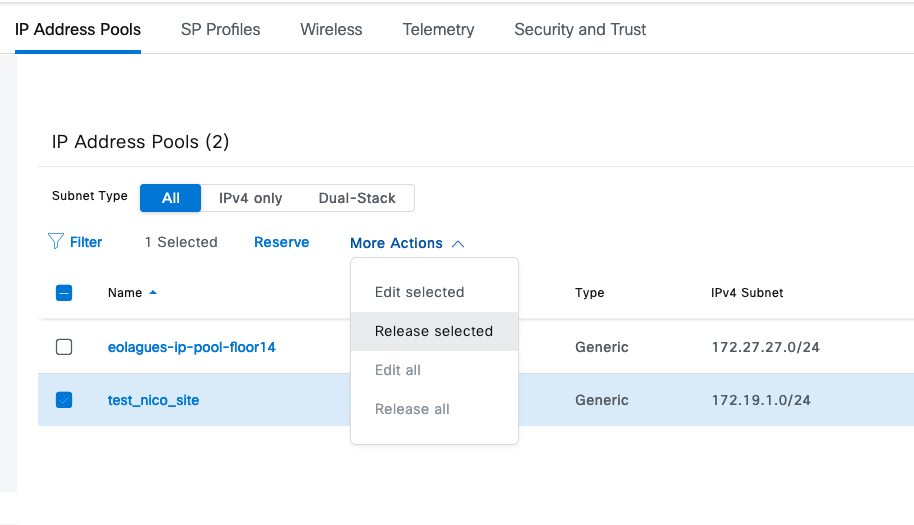
Task: Click the Filter funnel icon
Action: click(x=56, y=242)
